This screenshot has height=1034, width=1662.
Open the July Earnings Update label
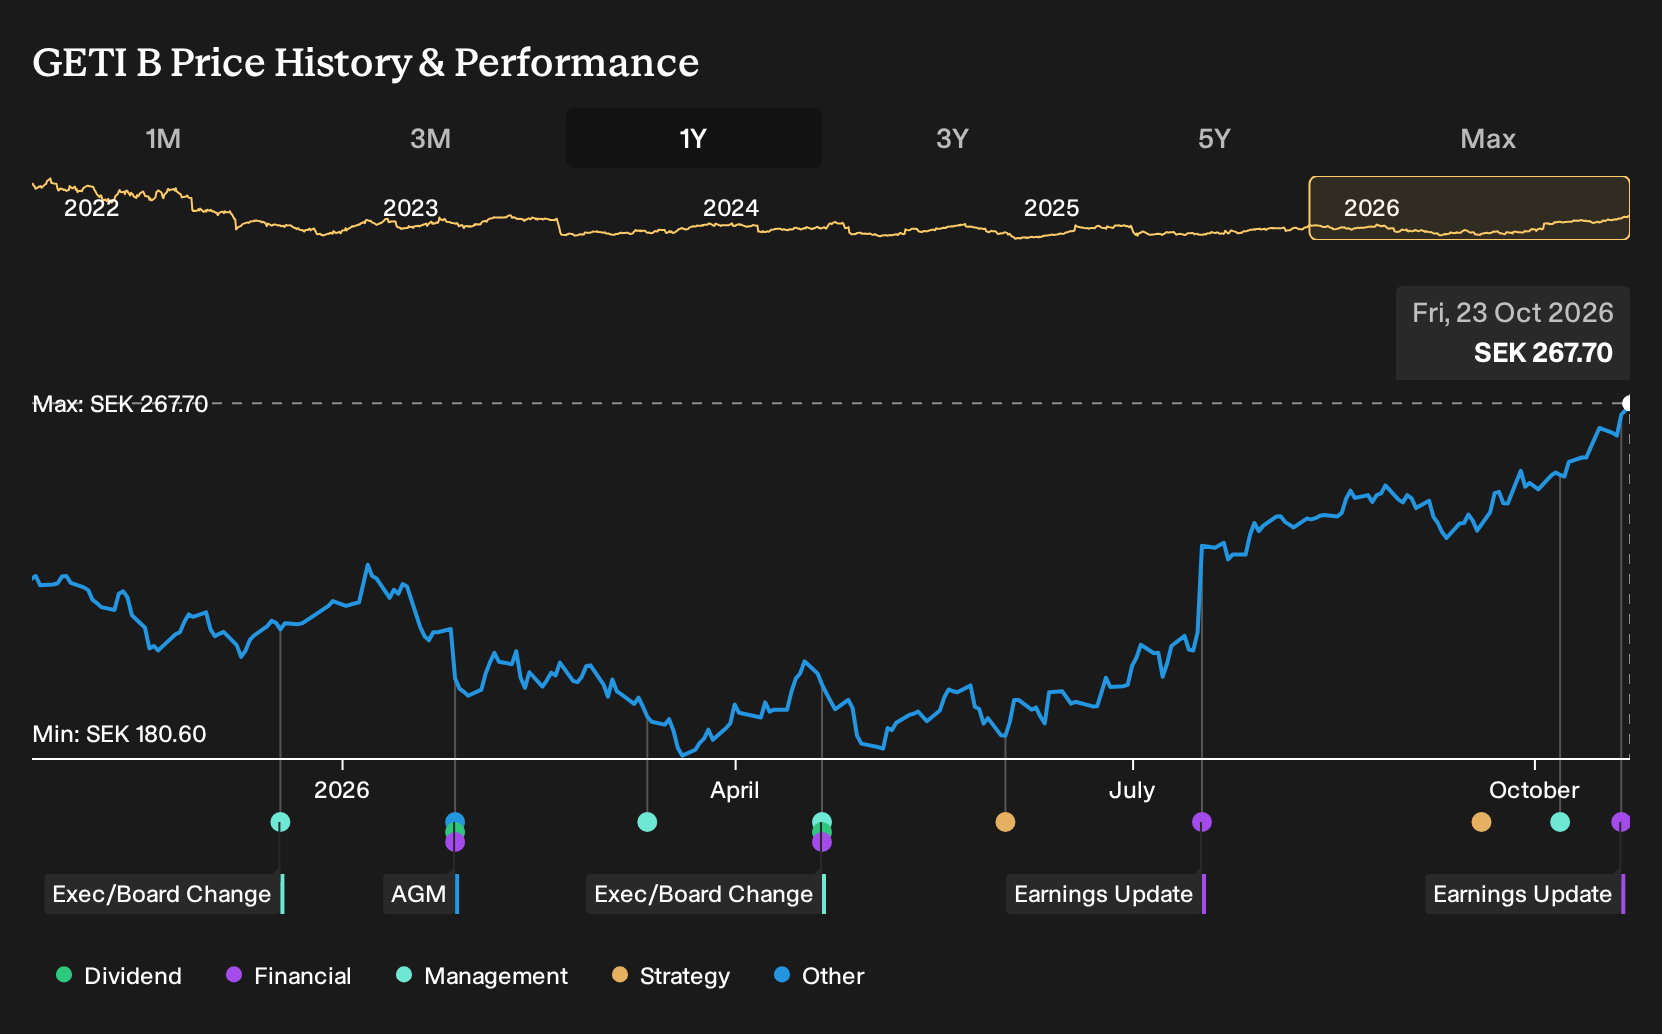pos(1106,894)
